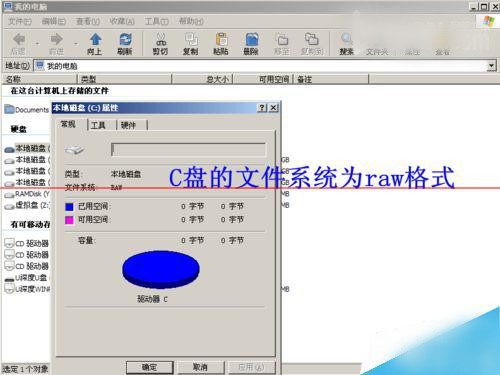The image size is (500, 375).
Task: Click the 文件系统 RAW label
Action: (94, 187)
